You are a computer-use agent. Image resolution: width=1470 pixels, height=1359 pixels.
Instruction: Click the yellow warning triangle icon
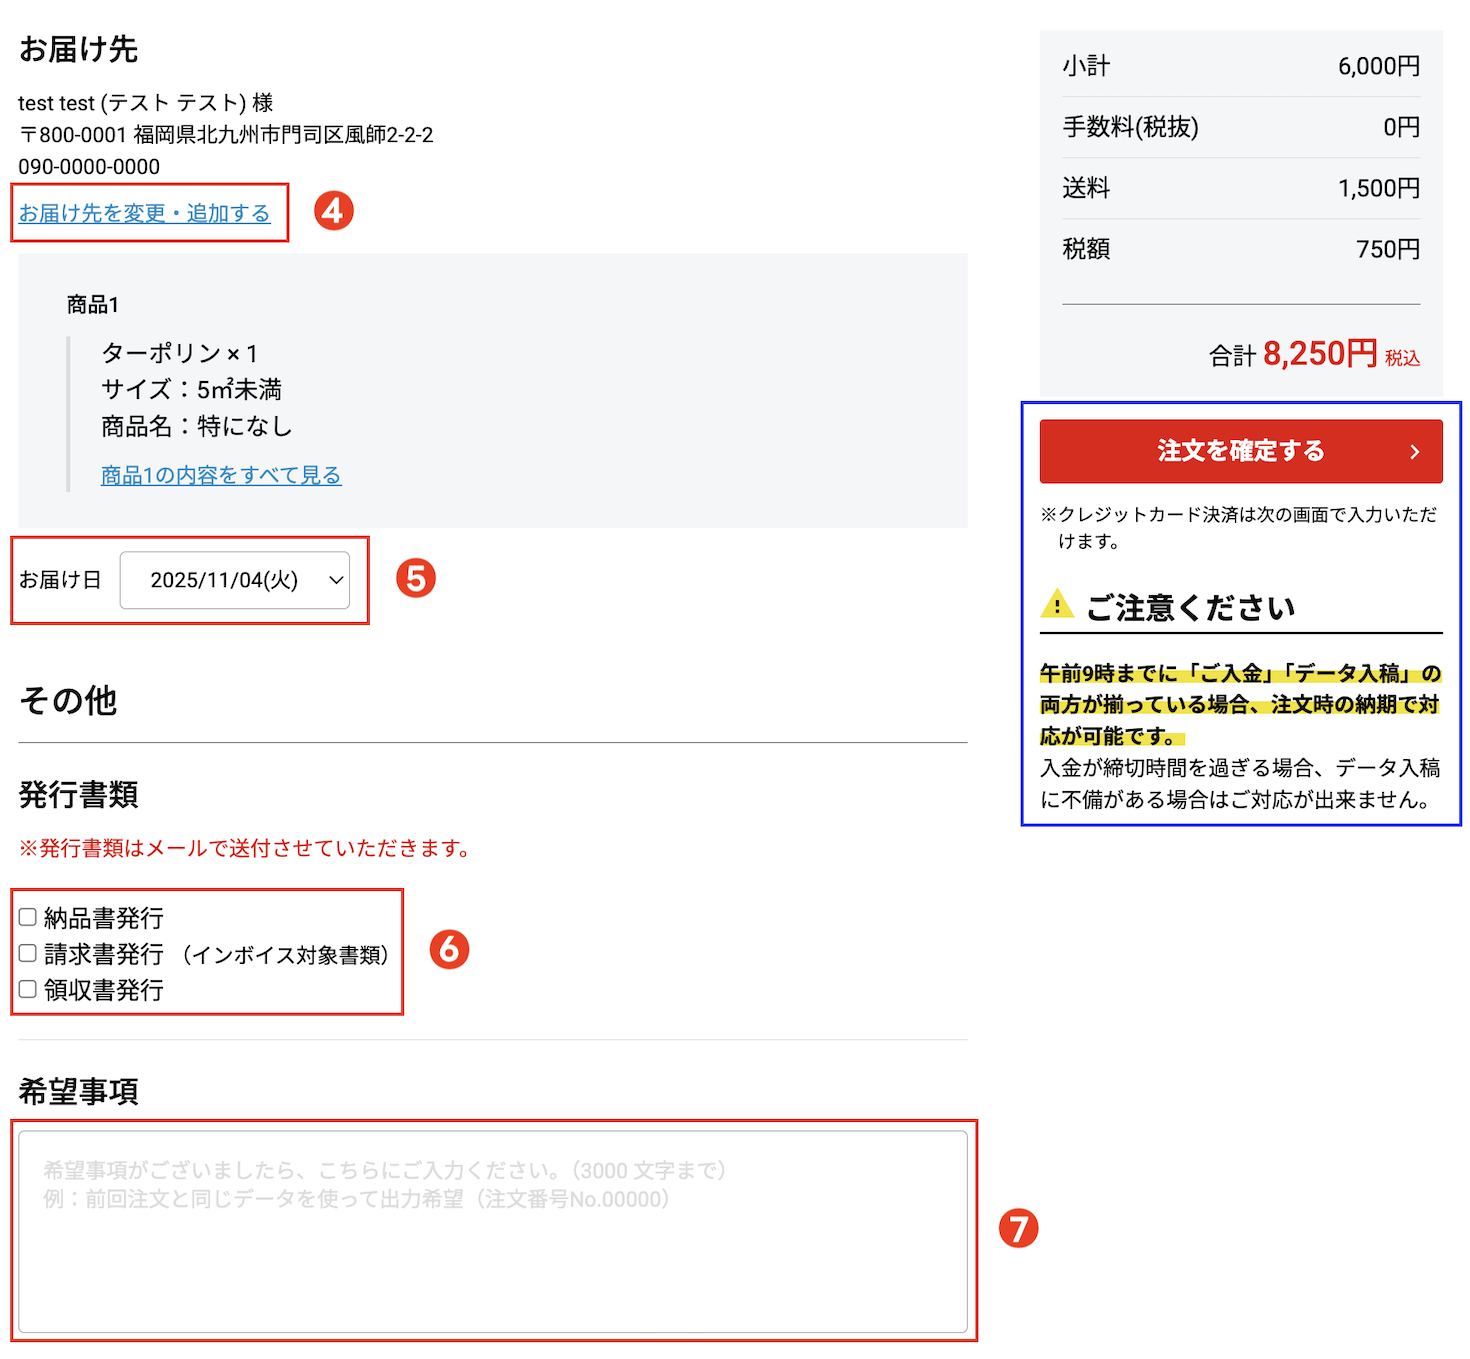point(1057,605)
